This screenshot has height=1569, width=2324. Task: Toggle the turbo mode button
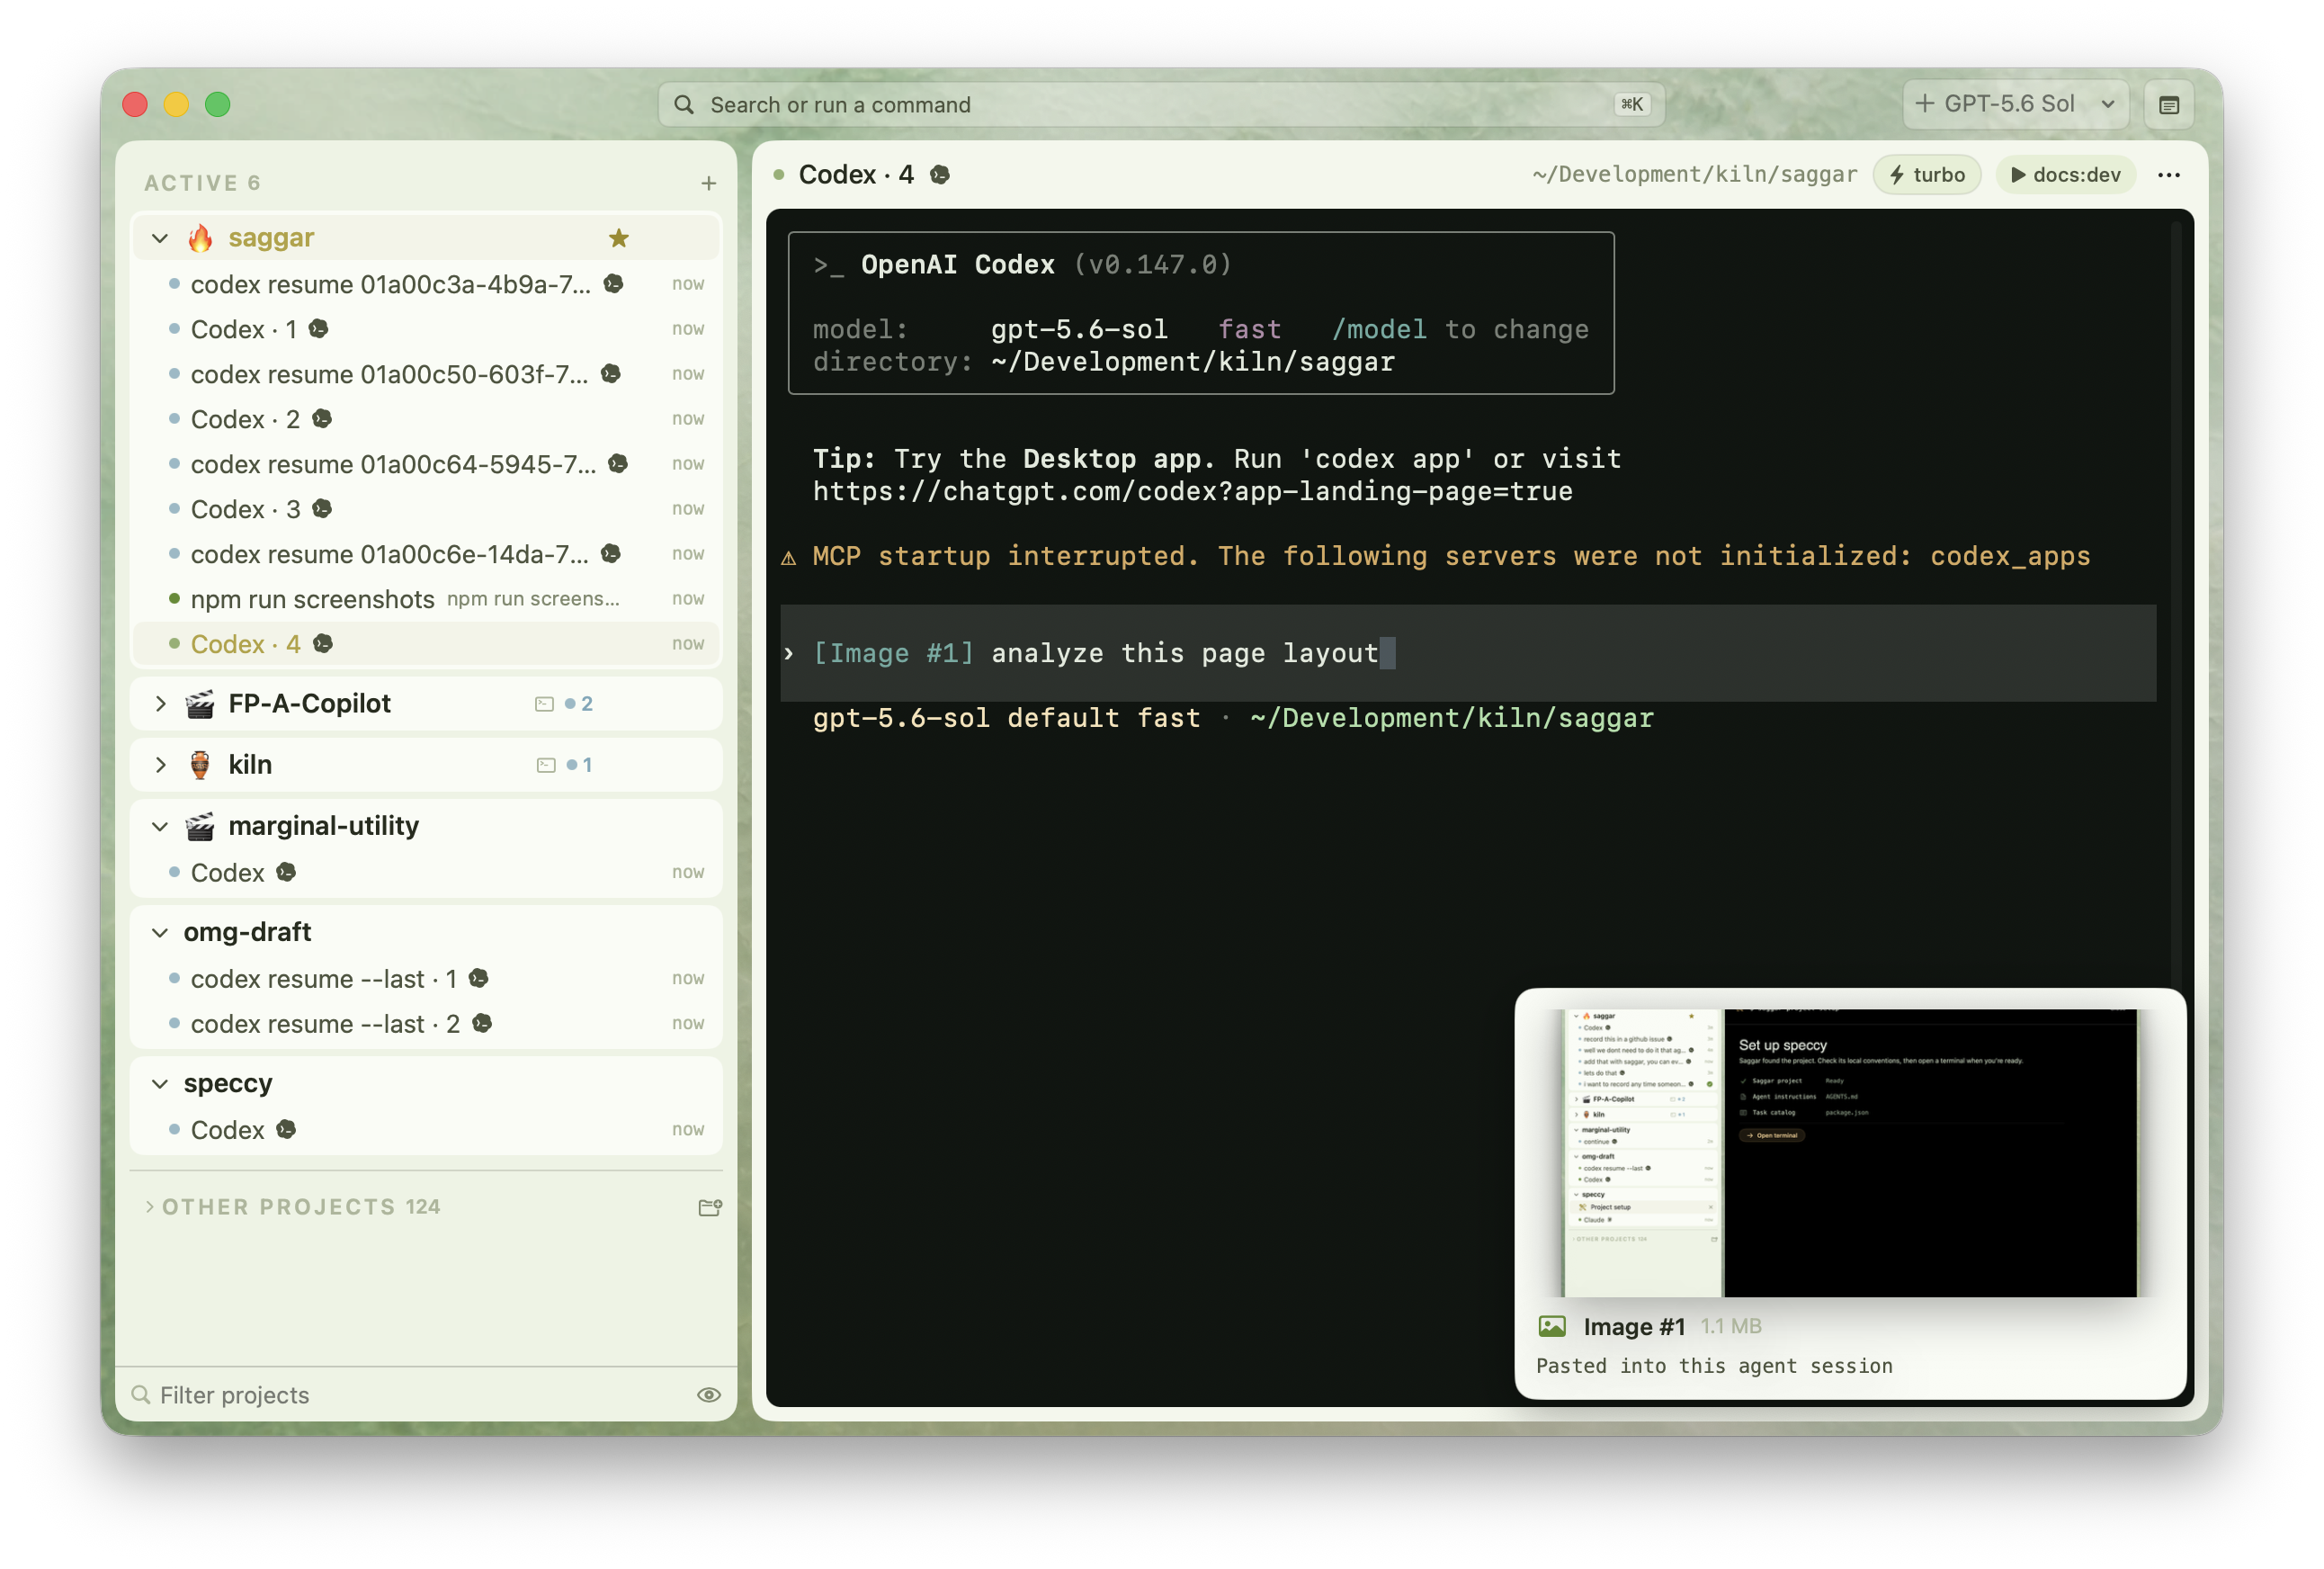(1927, 175)
